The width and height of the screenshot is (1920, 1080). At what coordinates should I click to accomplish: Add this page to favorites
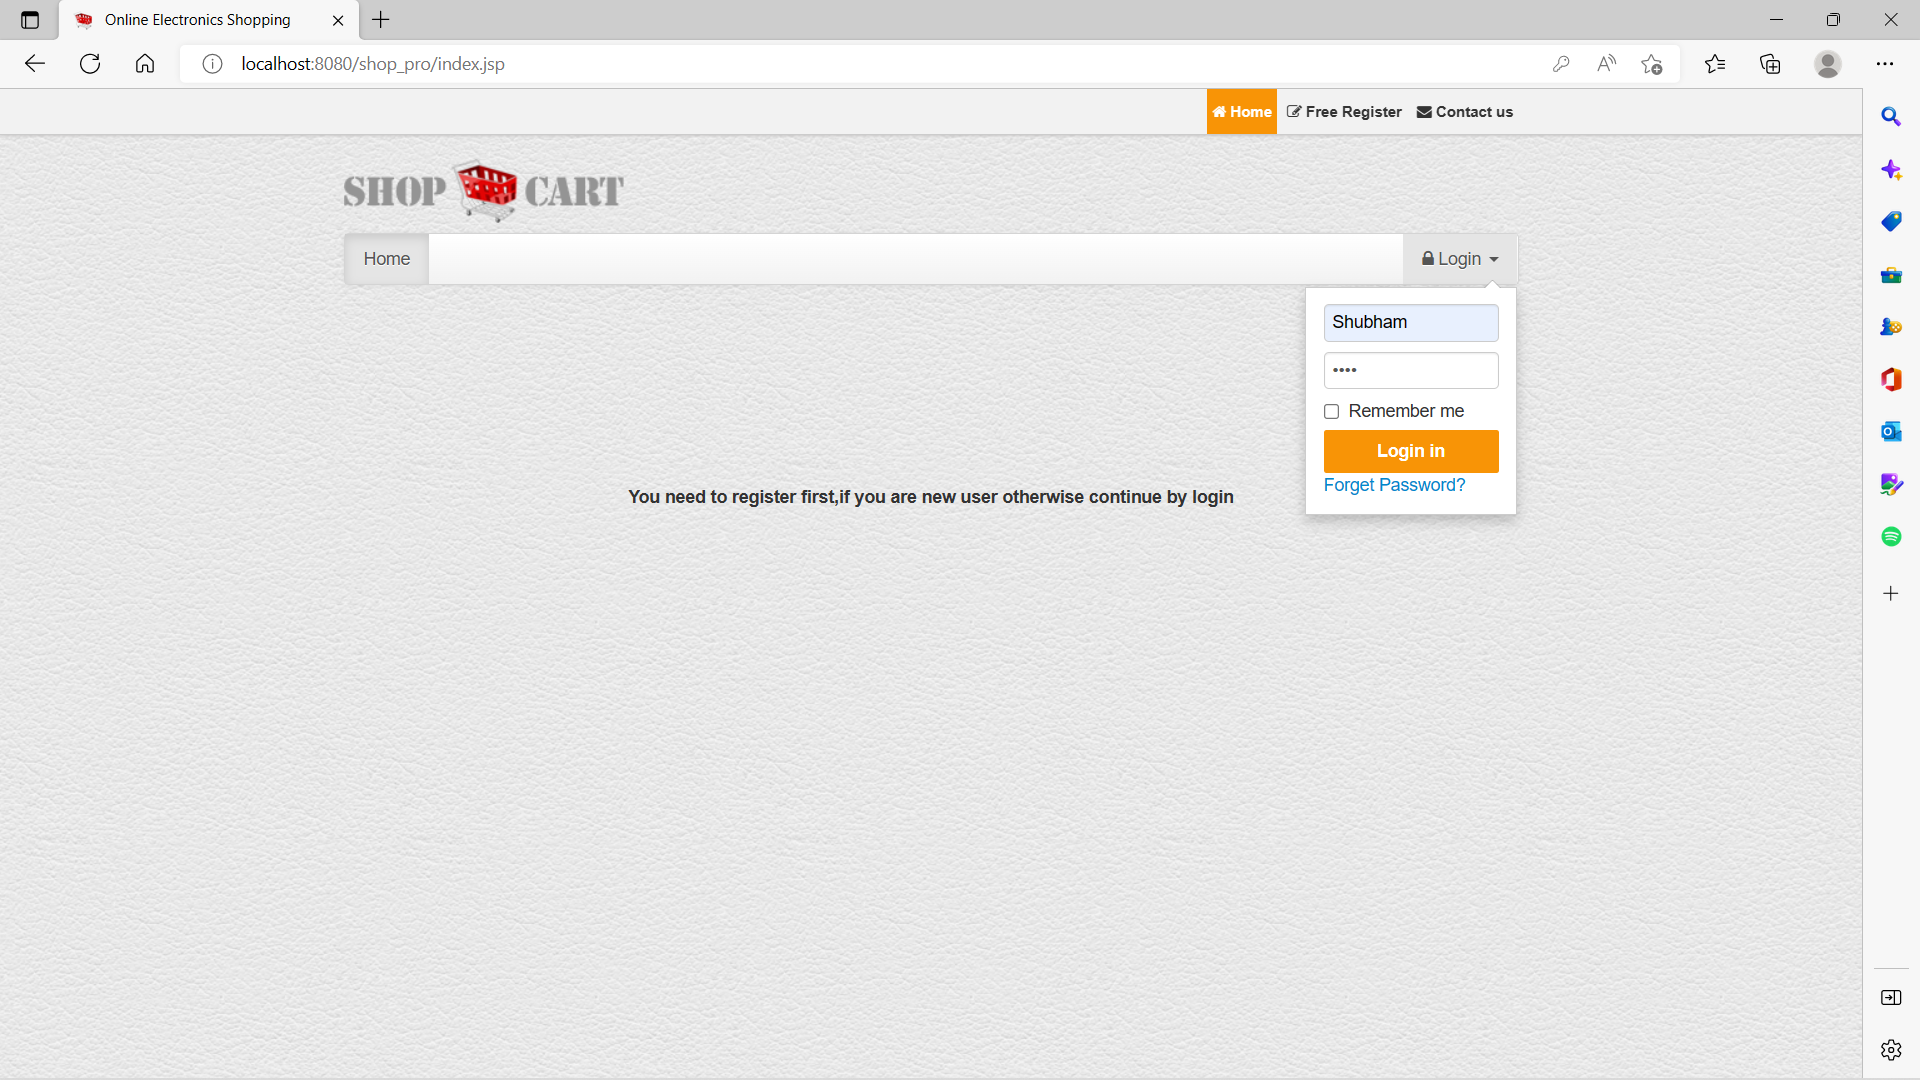point(1651,64)
